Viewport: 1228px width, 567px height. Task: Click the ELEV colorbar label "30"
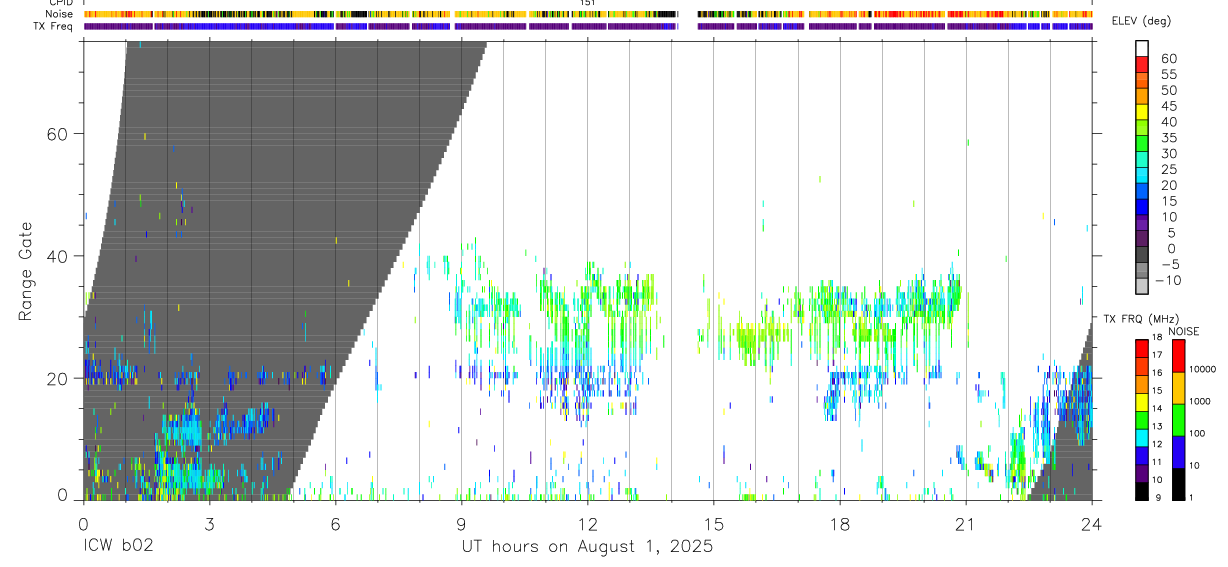[1169, 153]
